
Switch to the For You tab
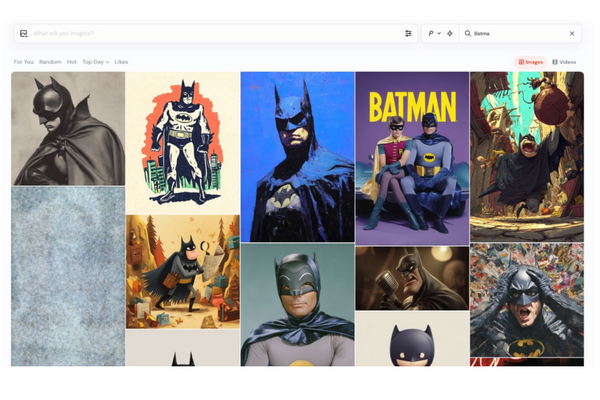[24, 62]
